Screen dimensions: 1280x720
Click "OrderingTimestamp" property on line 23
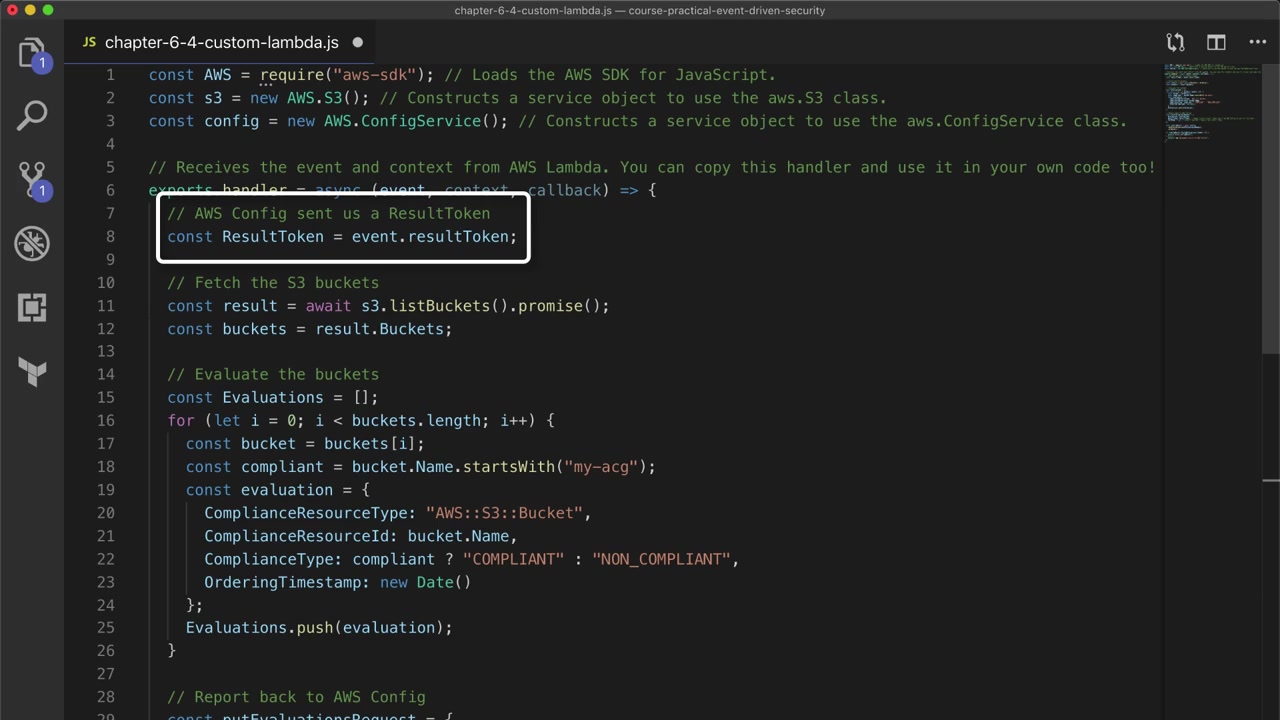(283, 582)
